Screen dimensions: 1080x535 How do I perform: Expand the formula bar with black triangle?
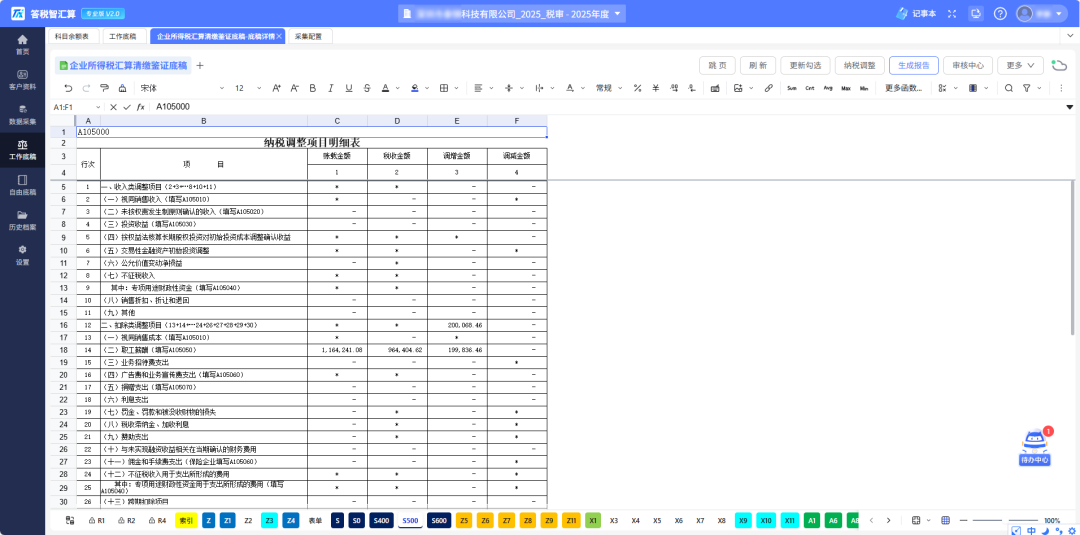[1070, 107]
